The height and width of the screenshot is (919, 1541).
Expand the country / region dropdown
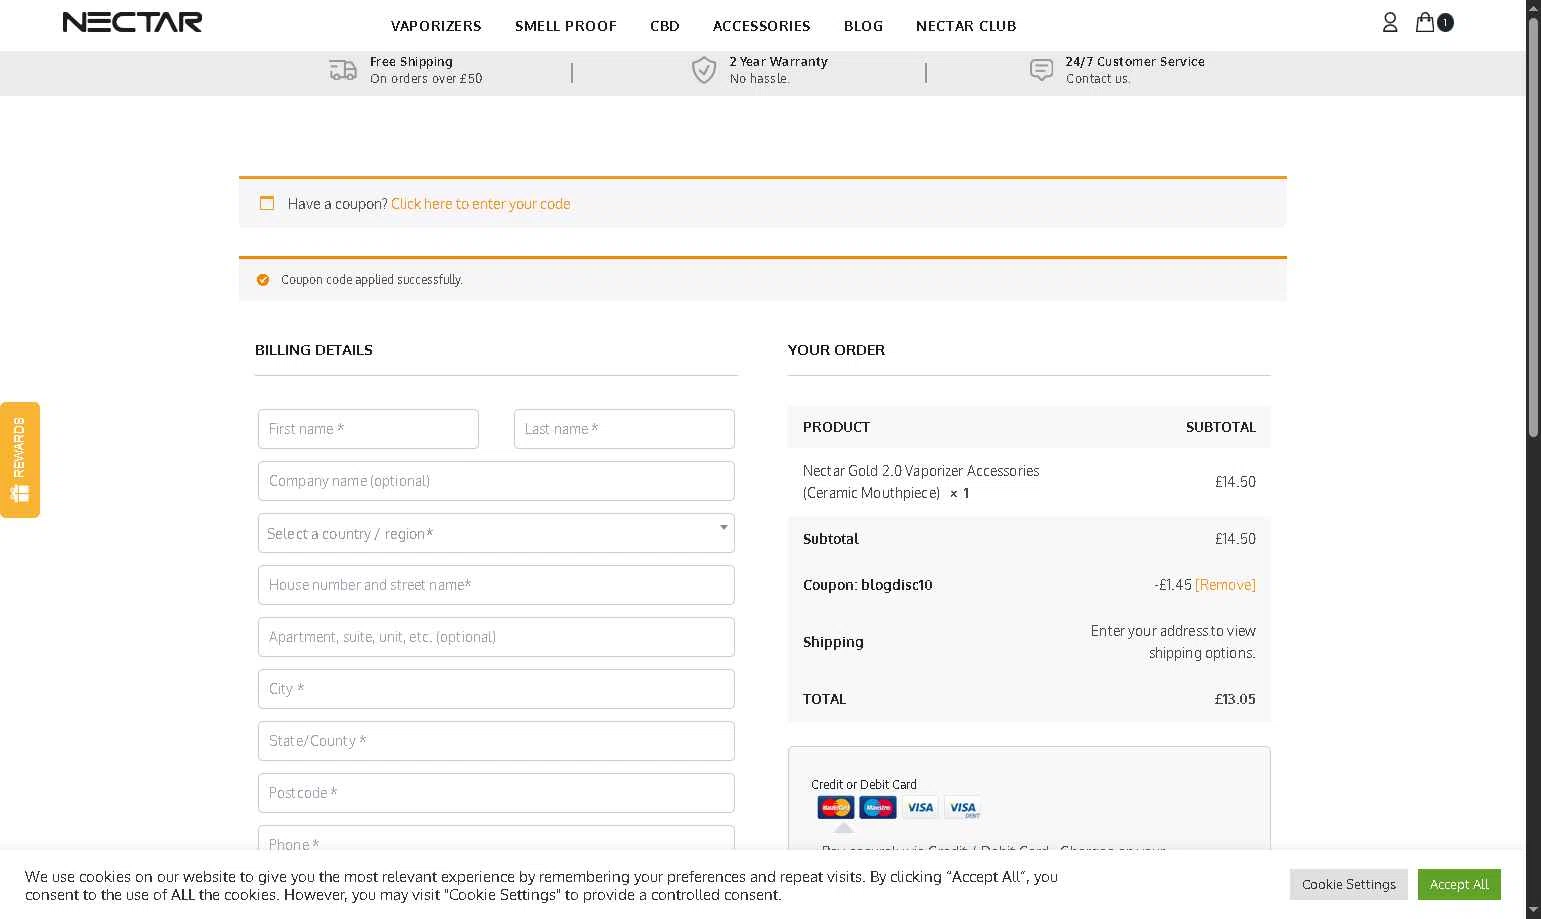(496, 533)
